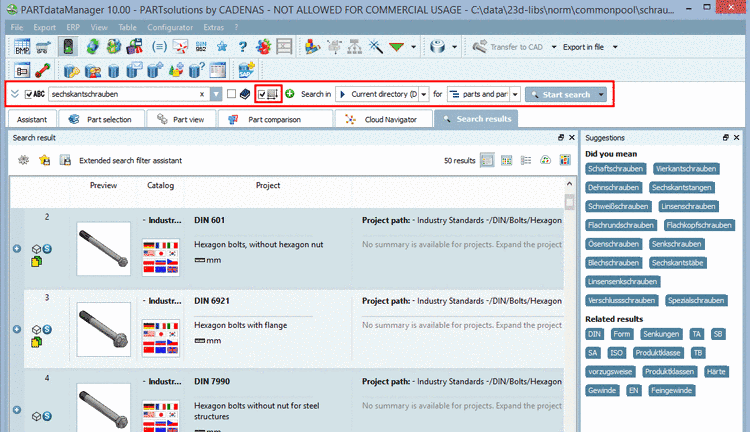Switch results to thumbnail grid view
Screen dimensions: 750x432
tap(507, 160)
